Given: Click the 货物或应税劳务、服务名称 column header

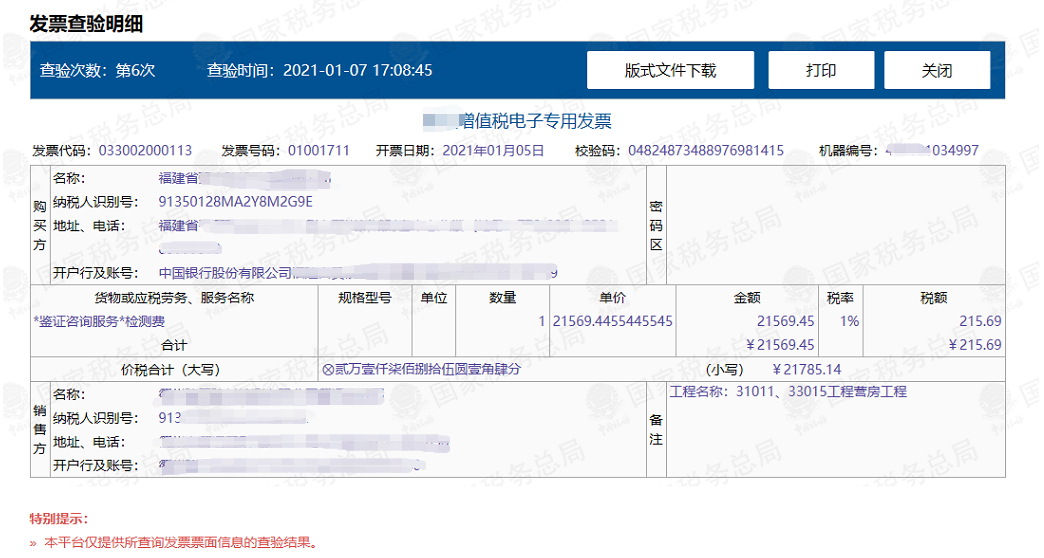Looking at the screenshot, I should point(174,298).
